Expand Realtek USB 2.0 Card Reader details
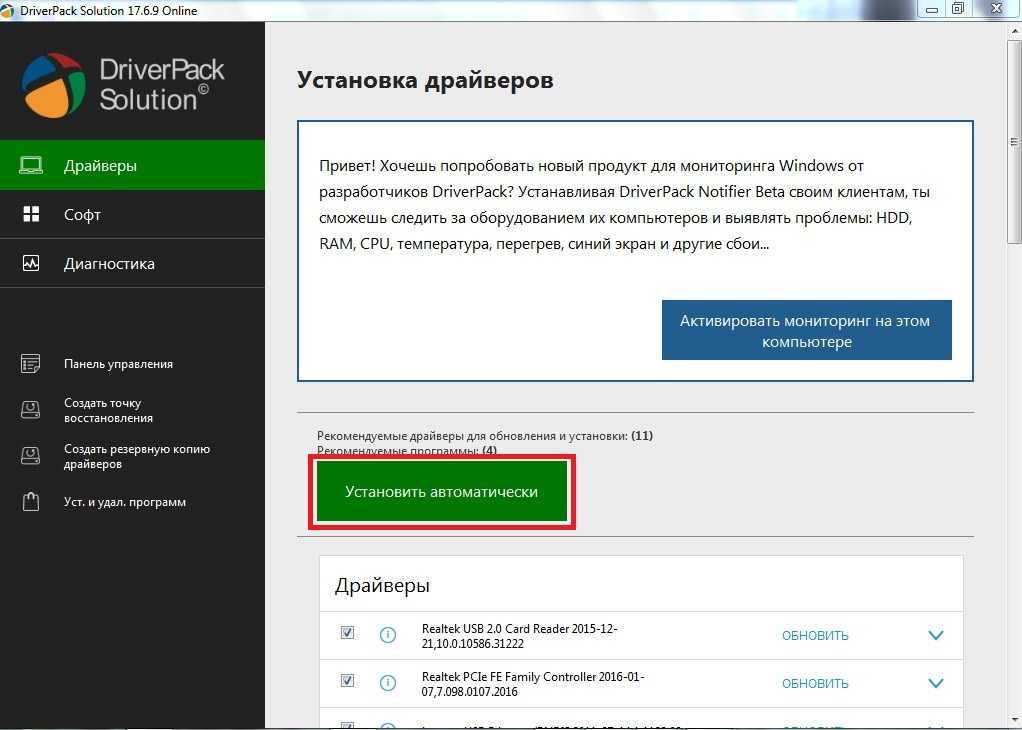This screenshot has width=1022, height=730. coord(936,635)
